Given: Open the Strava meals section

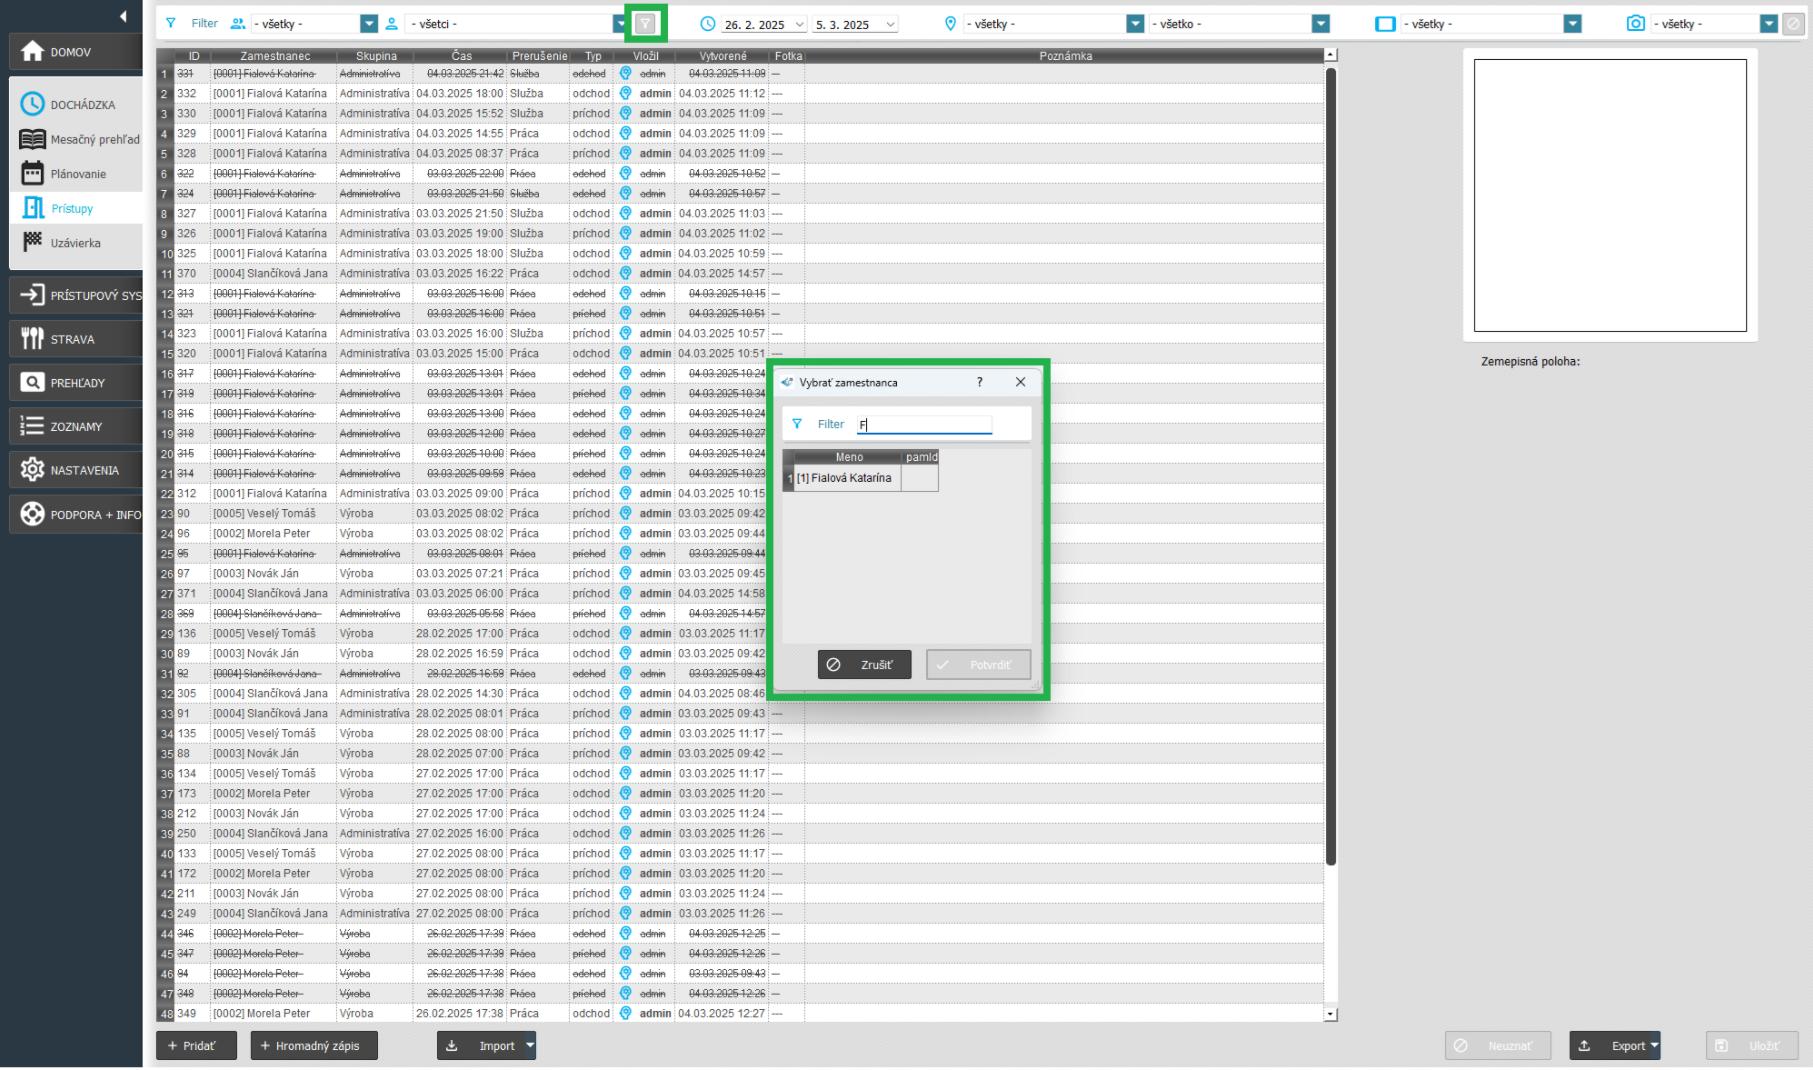Looking at the screenshot, I should (75, 339).
